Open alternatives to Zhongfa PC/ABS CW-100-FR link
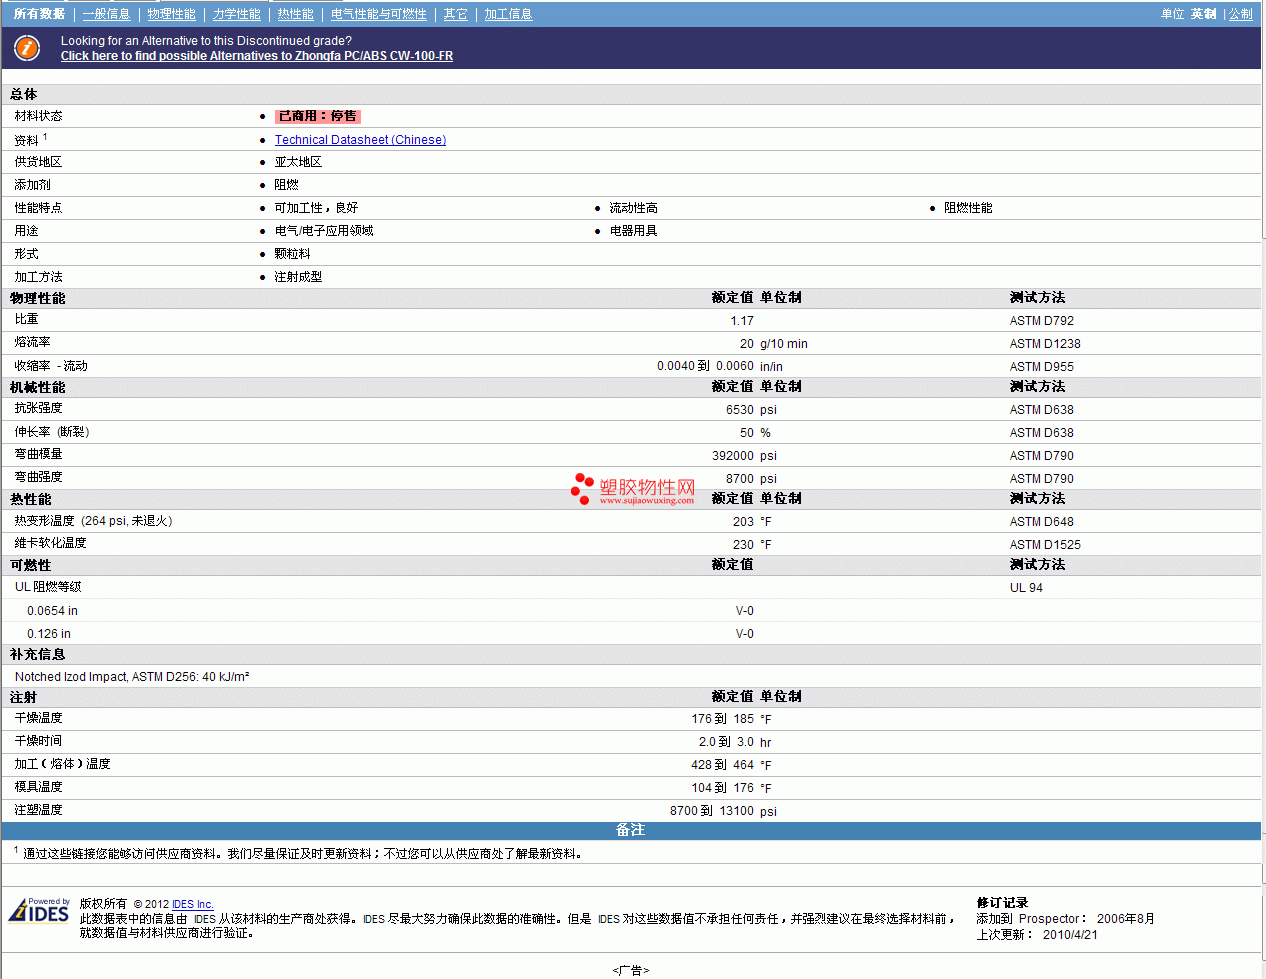1266x979 pixels. (x=257, y=56)
